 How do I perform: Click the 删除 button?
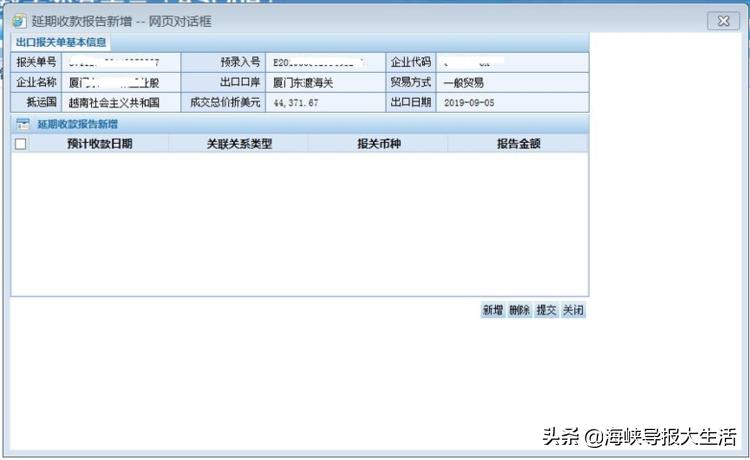[519, 310]
